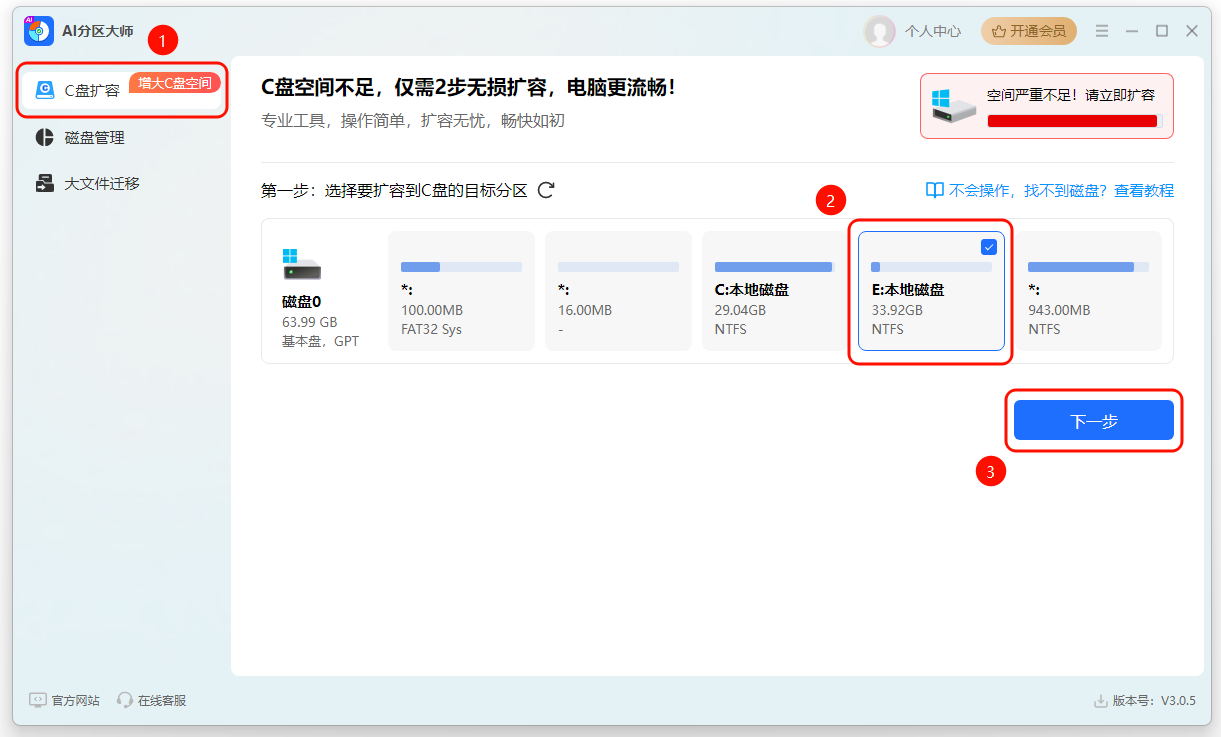Open the 在线客服 link
The width and height of the screenshot is (1221, 737).
(x=162, y=700)
